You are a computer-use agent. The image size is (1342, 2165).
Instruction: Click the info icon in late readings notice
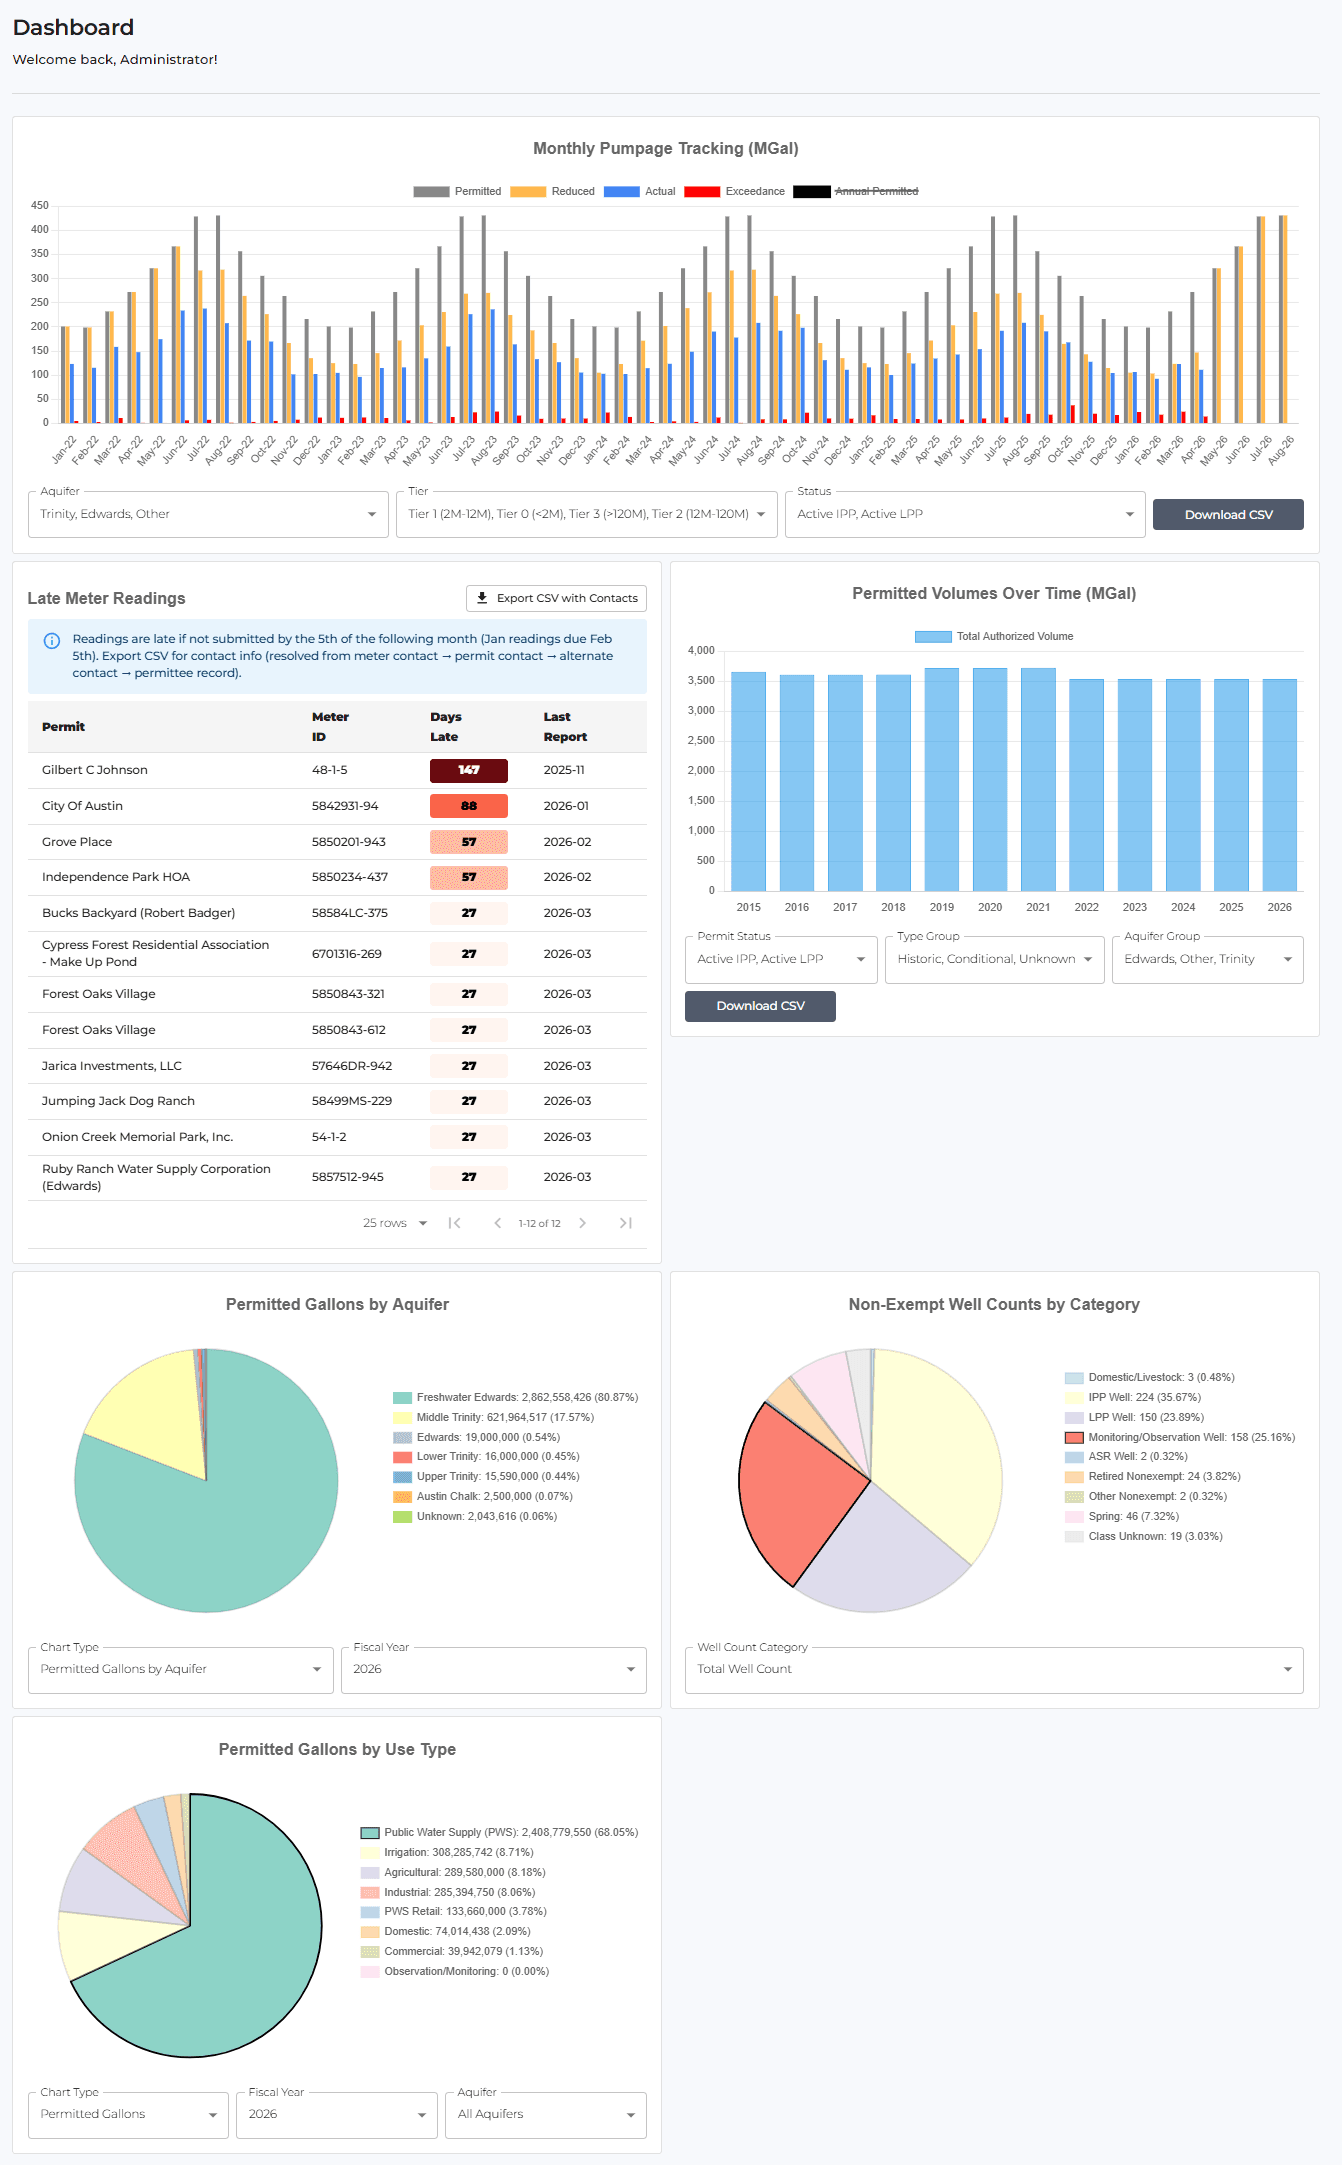point(52,641)
